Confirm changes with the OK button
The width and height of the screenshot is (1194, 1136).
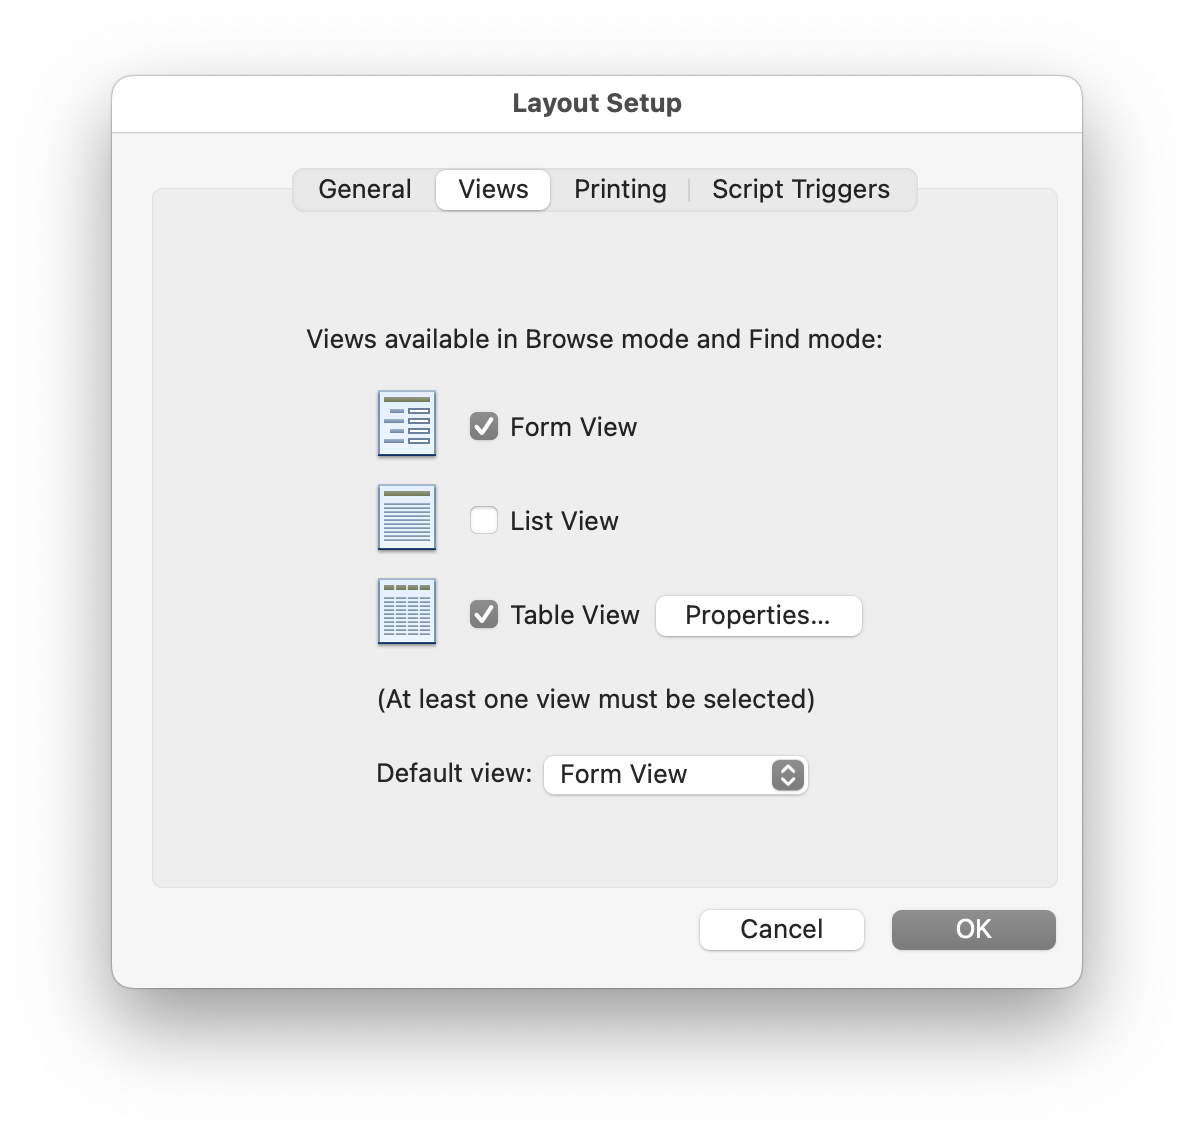[x=973, y=929]
